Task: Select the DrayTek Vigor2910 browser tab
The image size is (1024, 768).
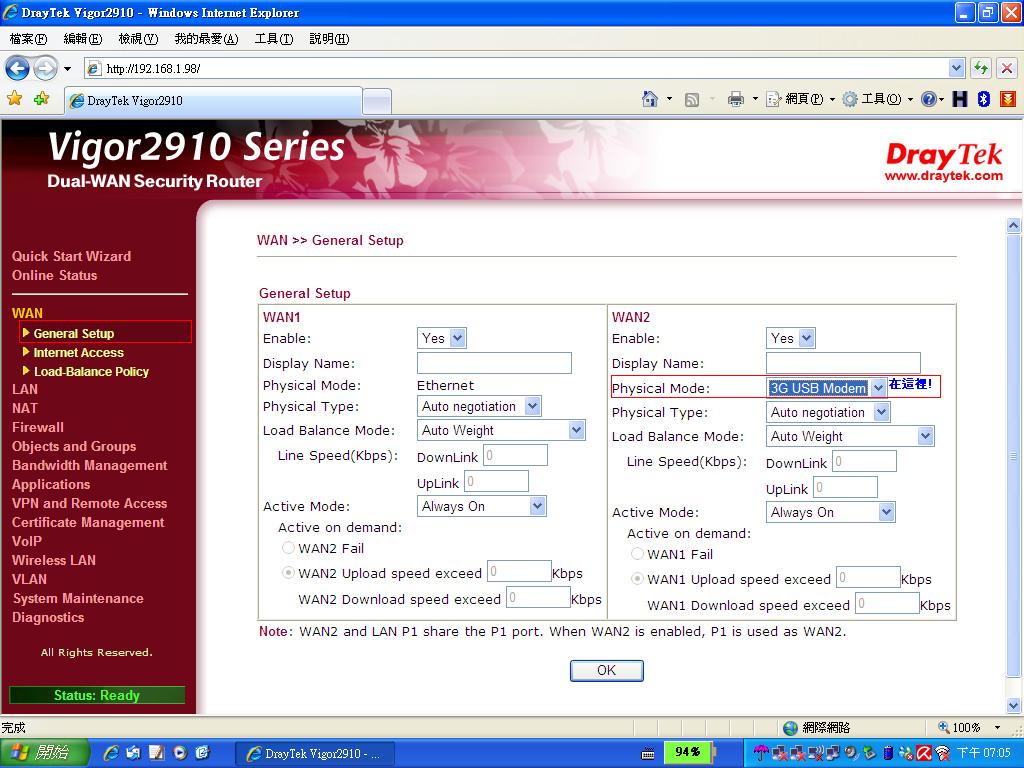Action: click(213, 101)
